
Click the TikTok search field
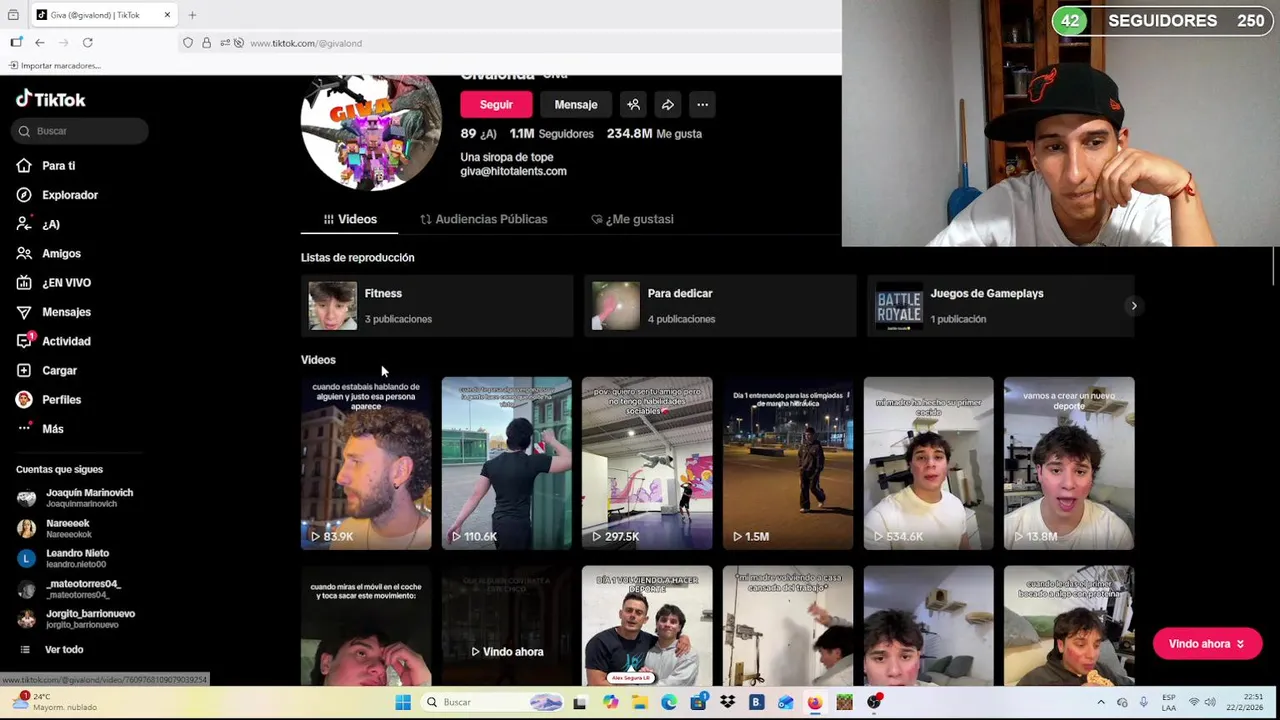tap(80, 131)
